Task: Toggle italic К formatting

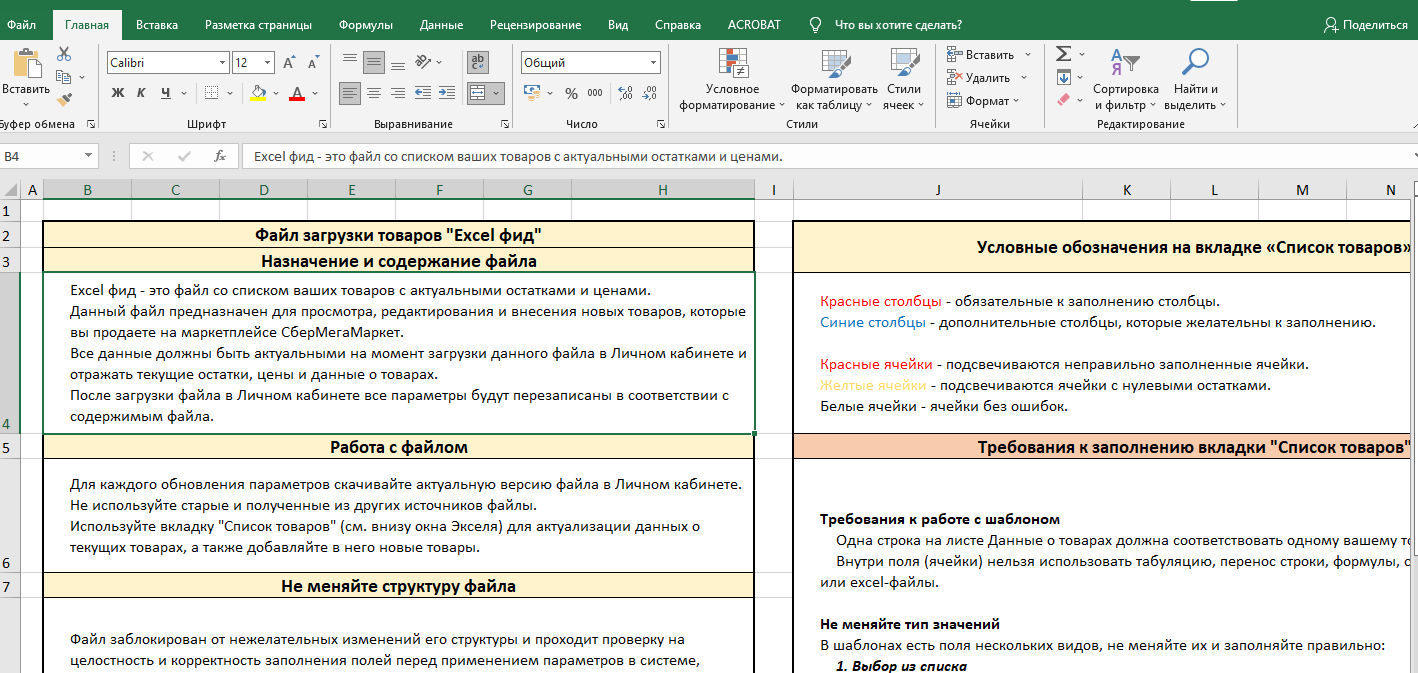Action: click(x=141, y=93)
